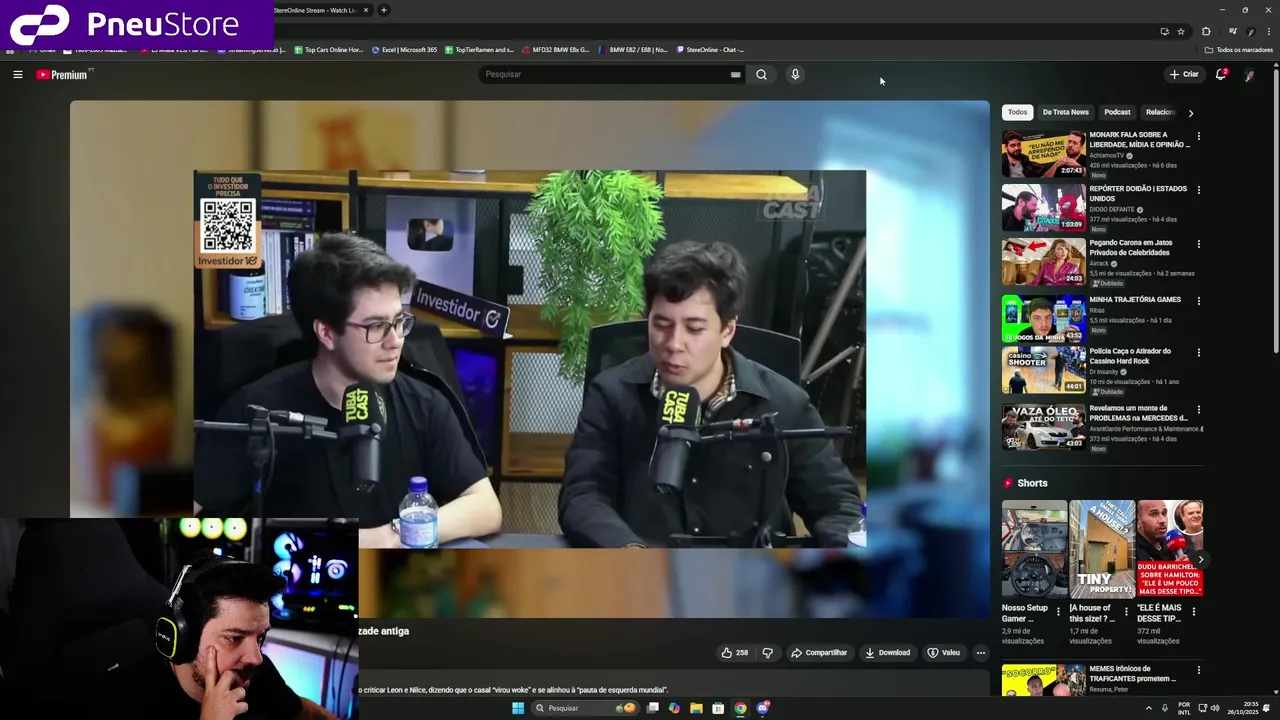The width and height of the screenshot is (1280, 720).
Task: Click the Compartilhar button
Action: (x=819, y=653)
